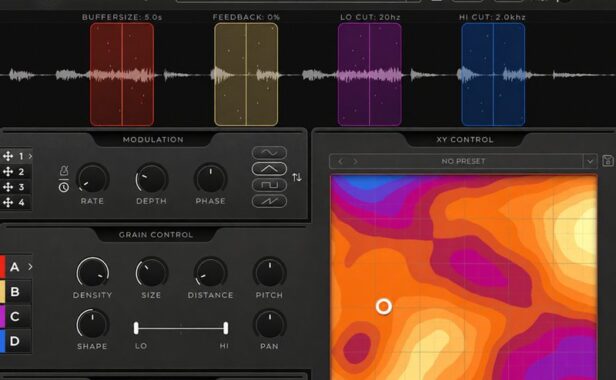The width and height of the screenshot is (616, 380).
Task: Select the sine wave LFO shape
Action: [269, 152]
